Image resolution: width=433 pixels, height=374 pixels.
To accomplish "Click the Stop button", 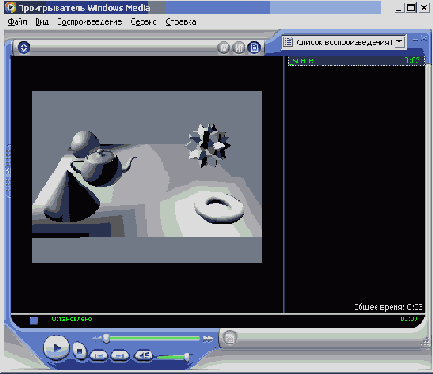I will tap(79, 351).
